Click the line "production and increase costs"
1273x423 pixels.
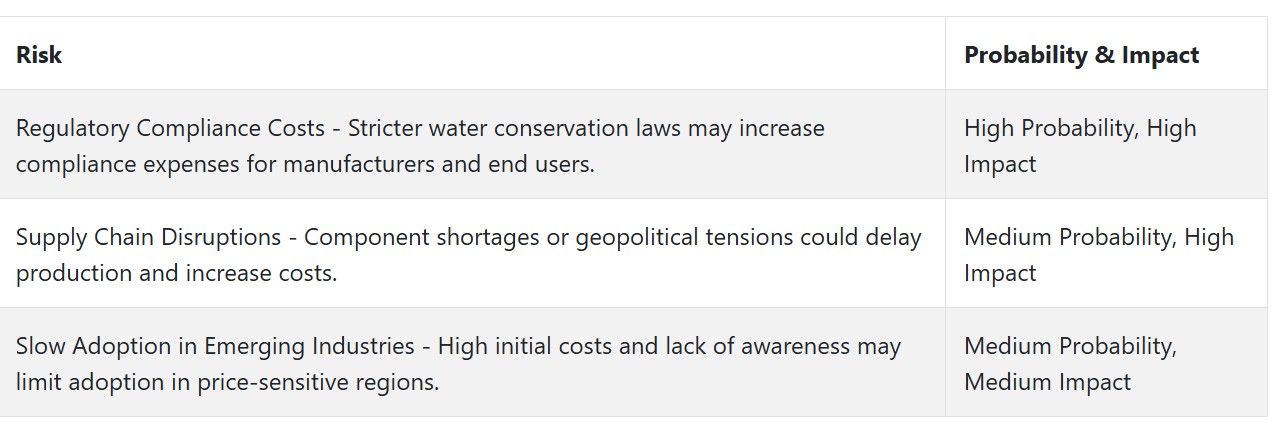tap(176, 273)
